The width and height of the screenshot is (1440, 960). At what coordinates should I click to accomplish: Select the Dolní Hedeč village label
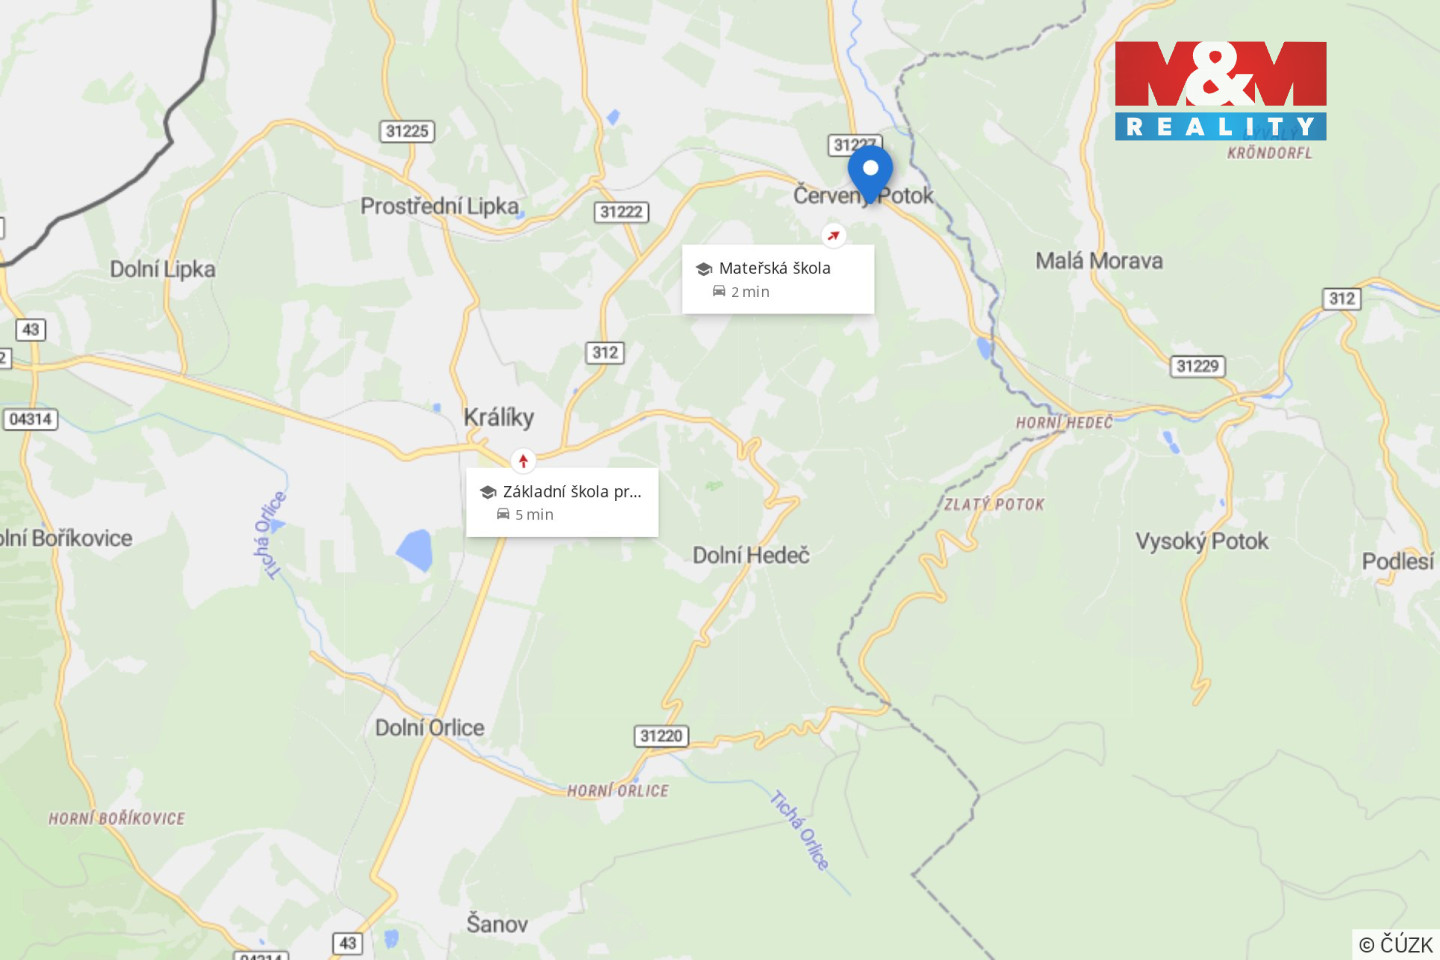tap(751, 555)
